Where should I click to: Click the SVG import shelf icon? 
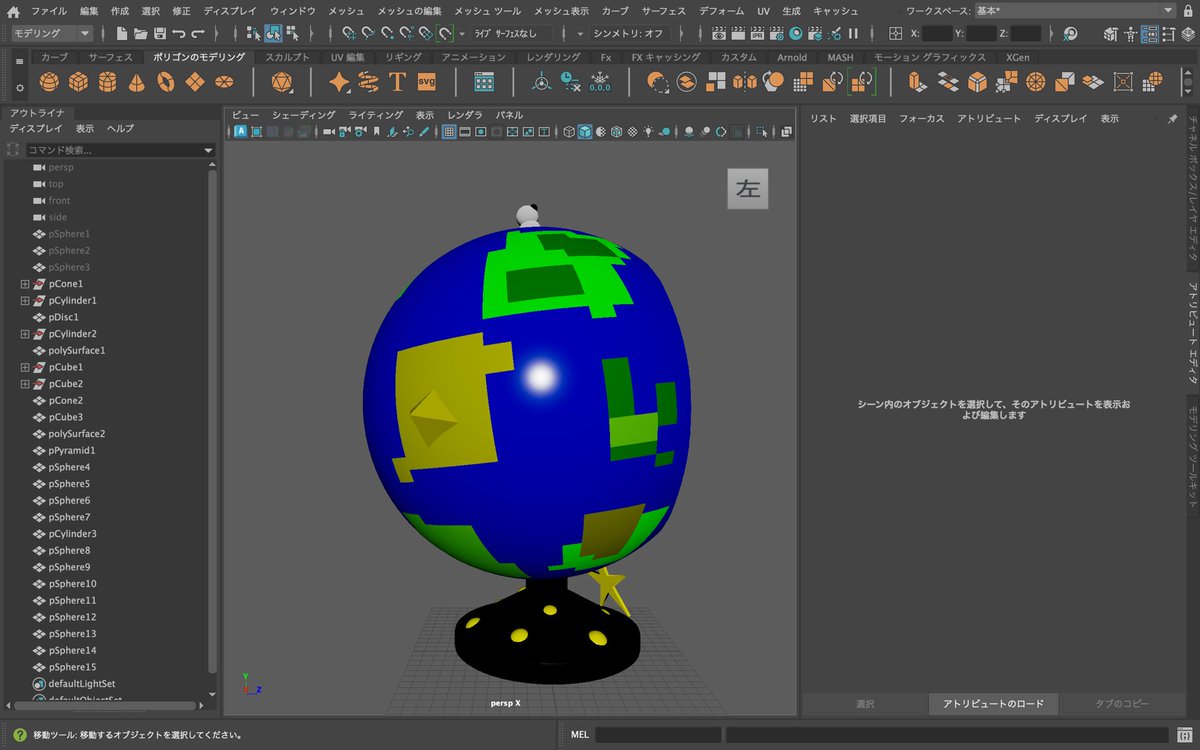tap(427, 82)
